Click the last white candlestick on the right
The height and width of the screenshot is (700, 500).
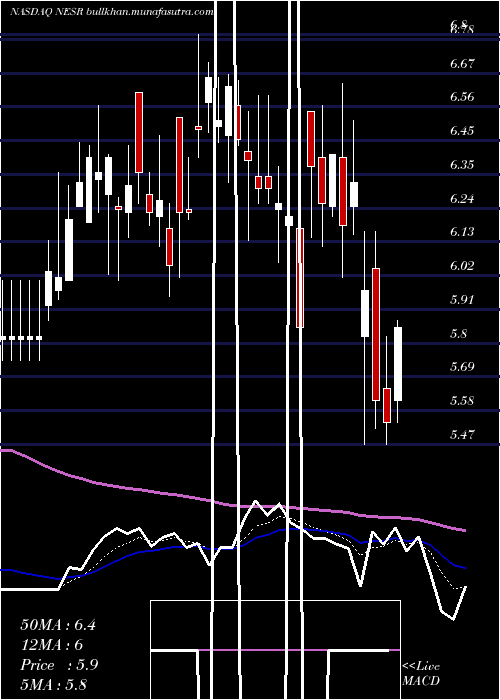tap(398, 364)
